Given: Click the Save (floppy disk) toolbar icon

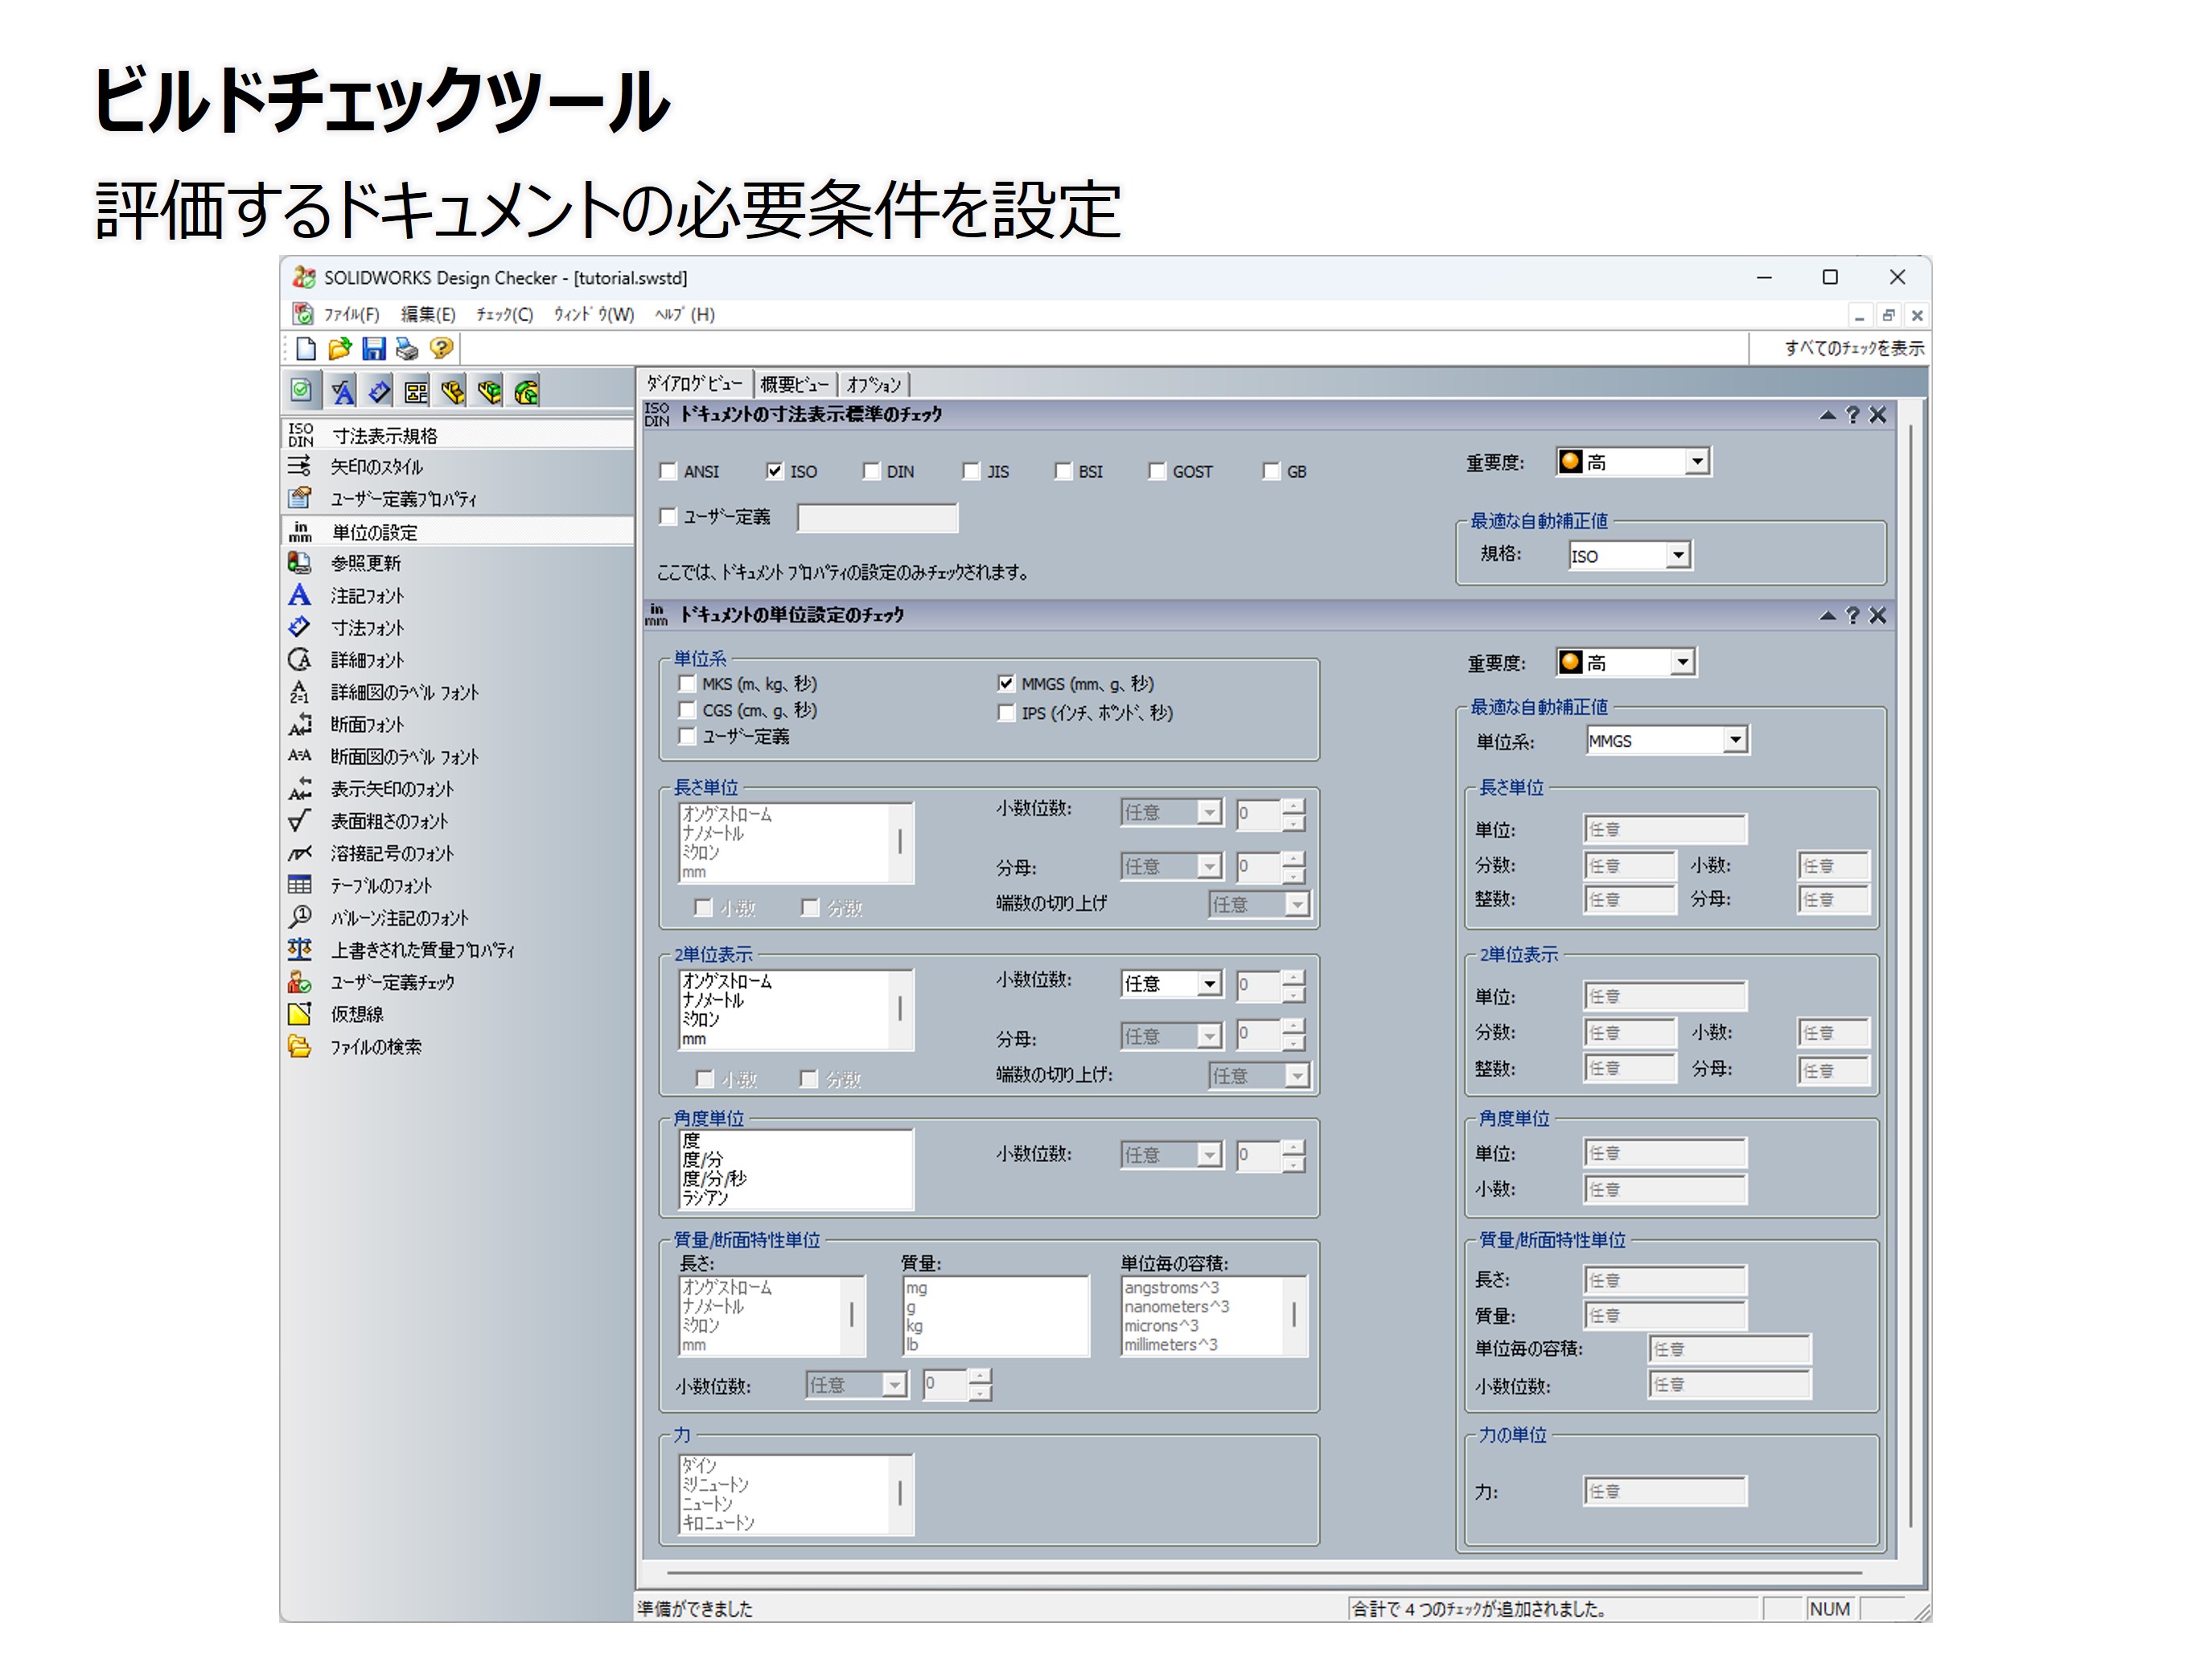Looking at the screenshot, I should click(x=374, y=348).
